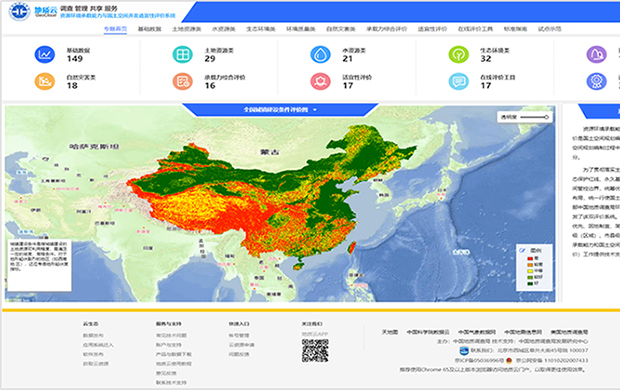Viewport: 620px width, 390px height.
Task: Open the 基础数据 navigation menu item
Action: click(149, 29)
